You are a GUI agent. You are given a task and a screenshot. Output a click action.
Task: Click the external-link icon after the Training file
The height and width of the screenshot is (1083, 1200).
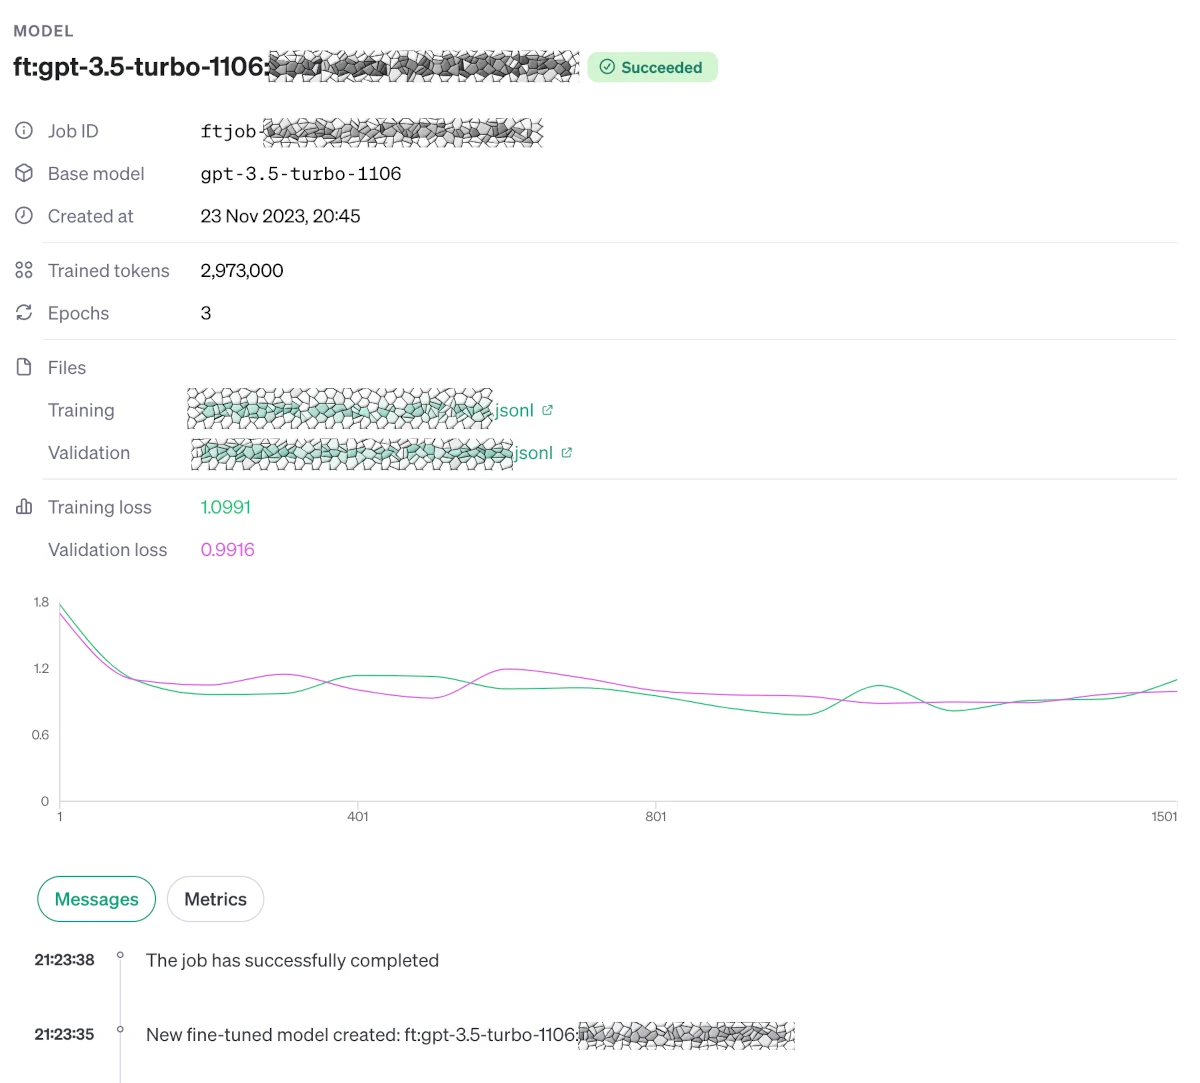[x=547, y=409]
